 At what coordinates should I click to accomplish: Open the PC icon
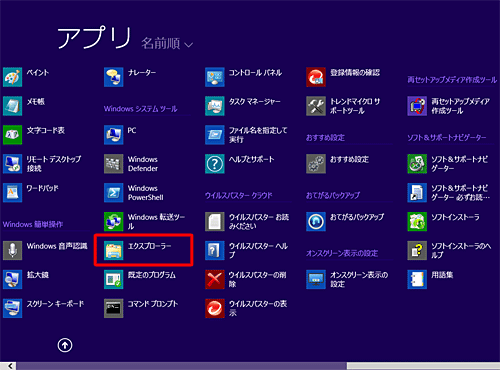114,135
